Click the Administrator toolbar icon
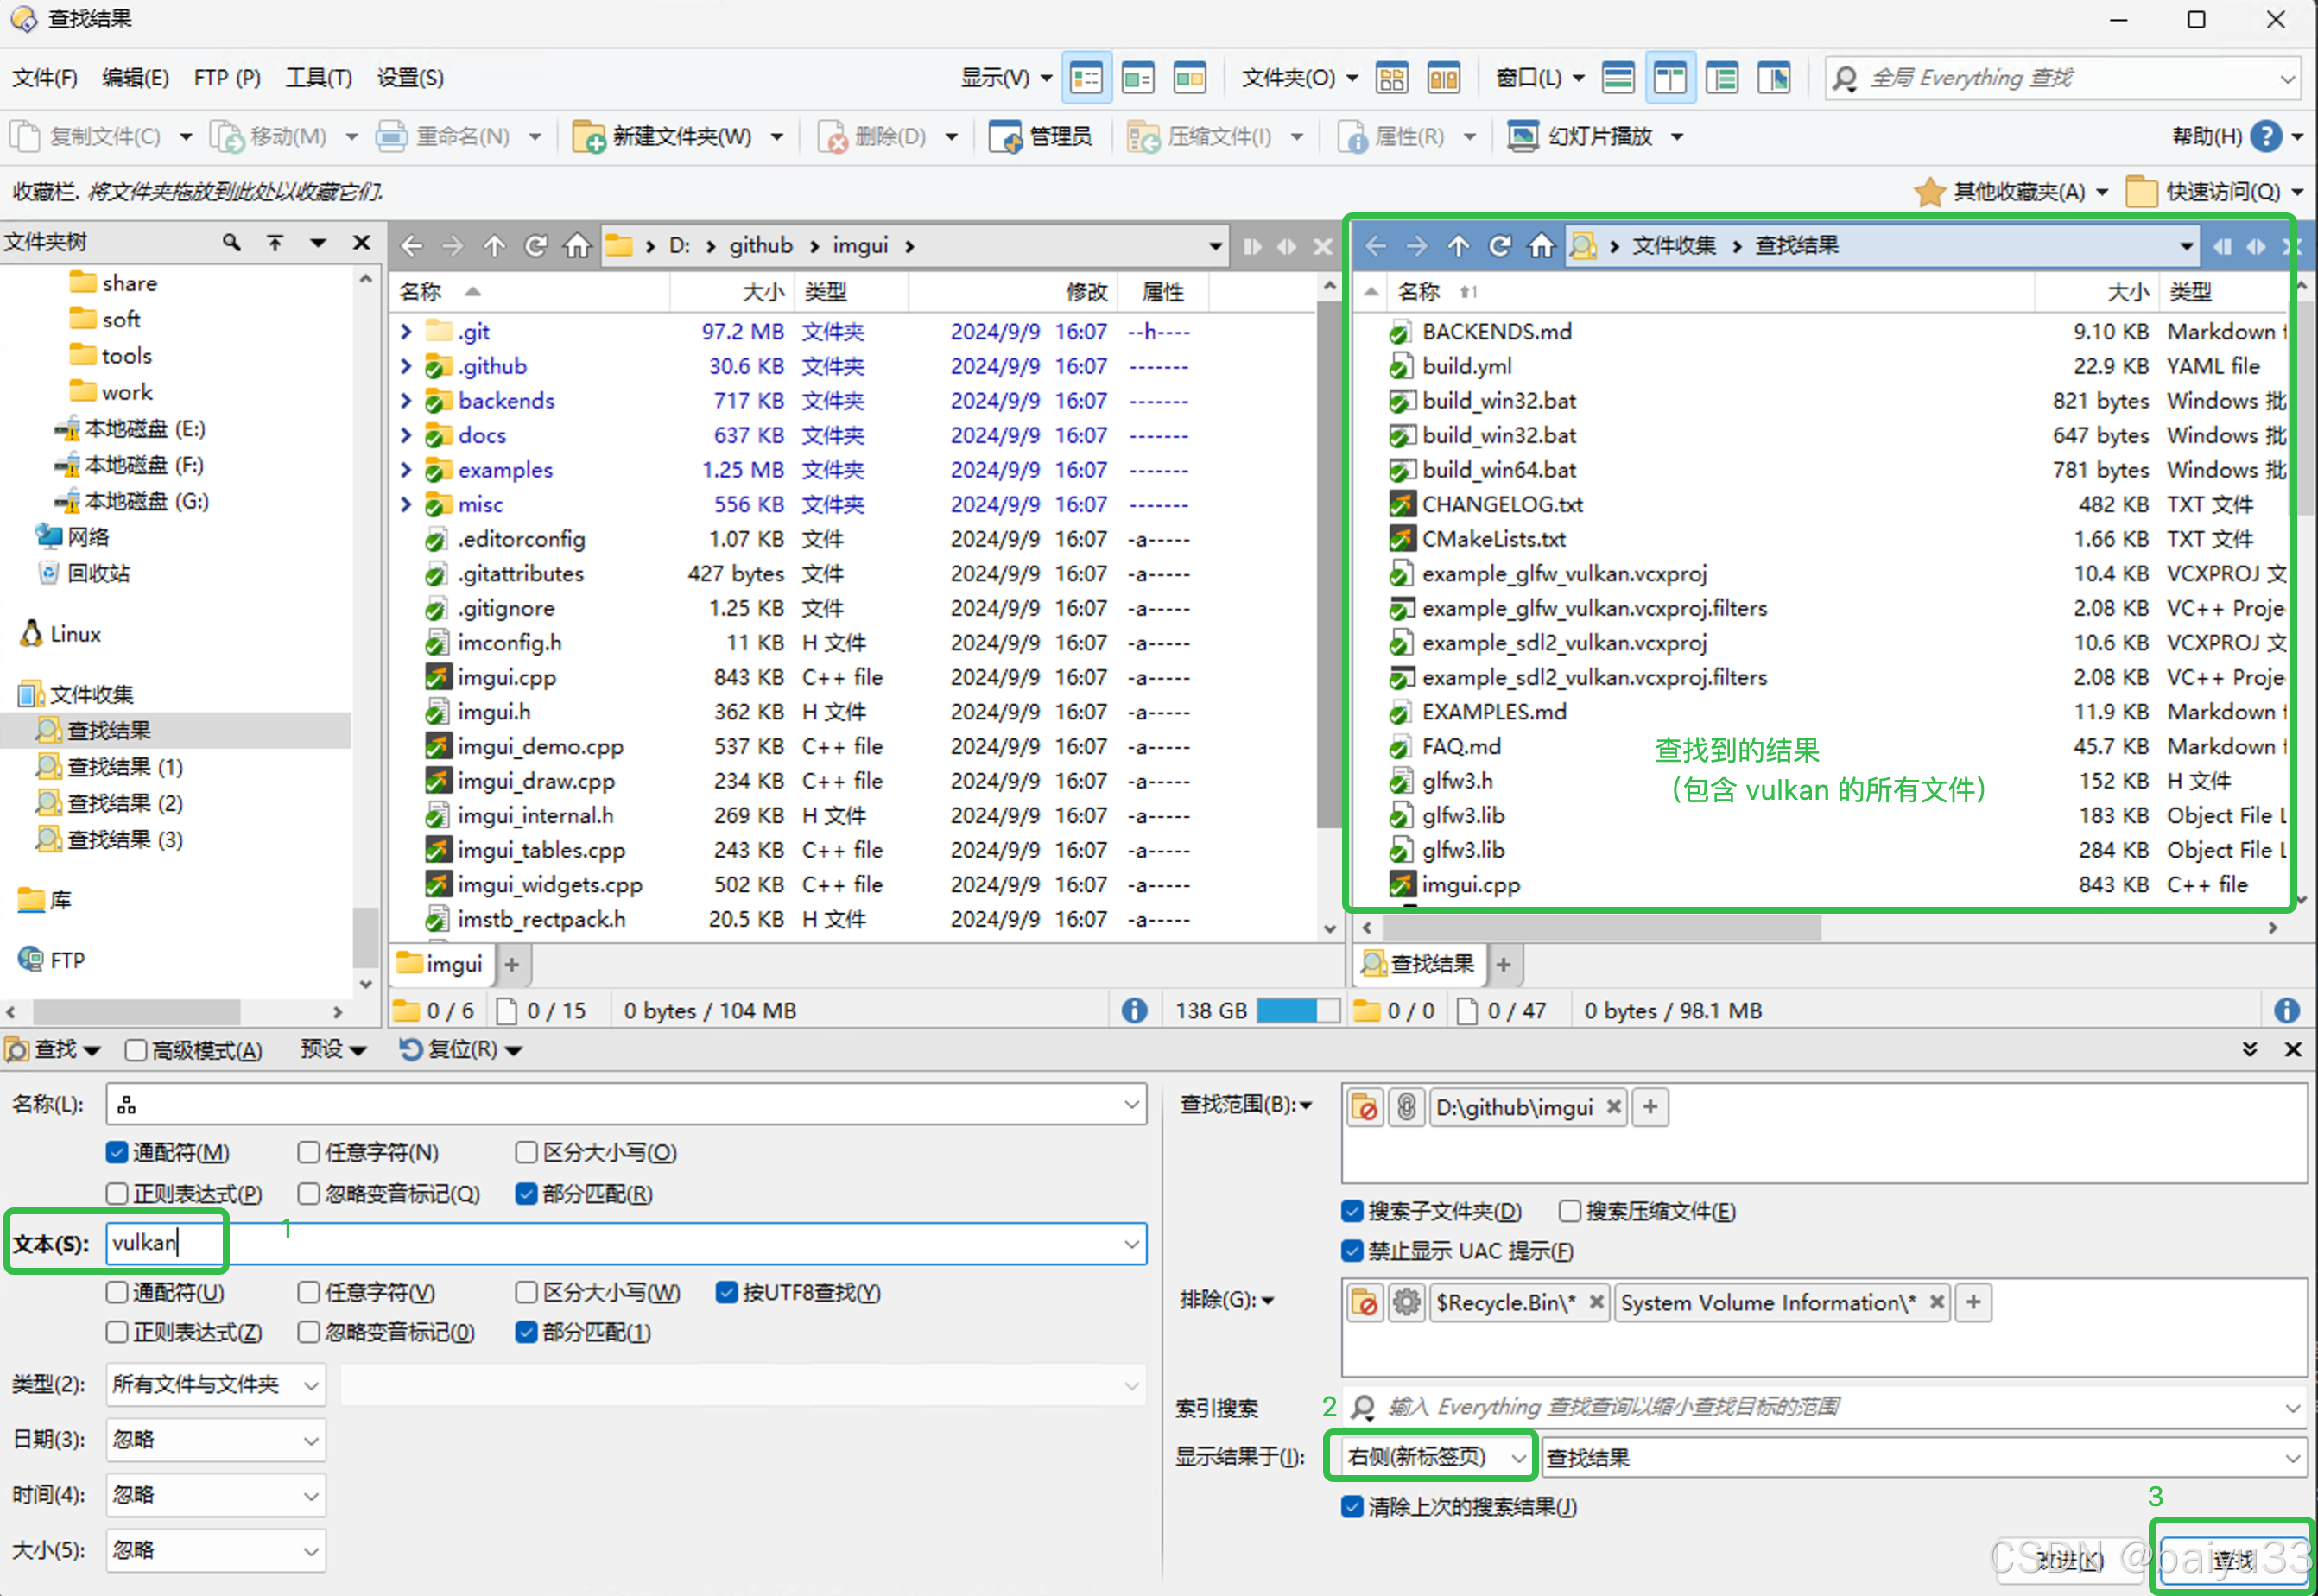The width and height of the screenshot is (2318, 1596). [1005, 136]
